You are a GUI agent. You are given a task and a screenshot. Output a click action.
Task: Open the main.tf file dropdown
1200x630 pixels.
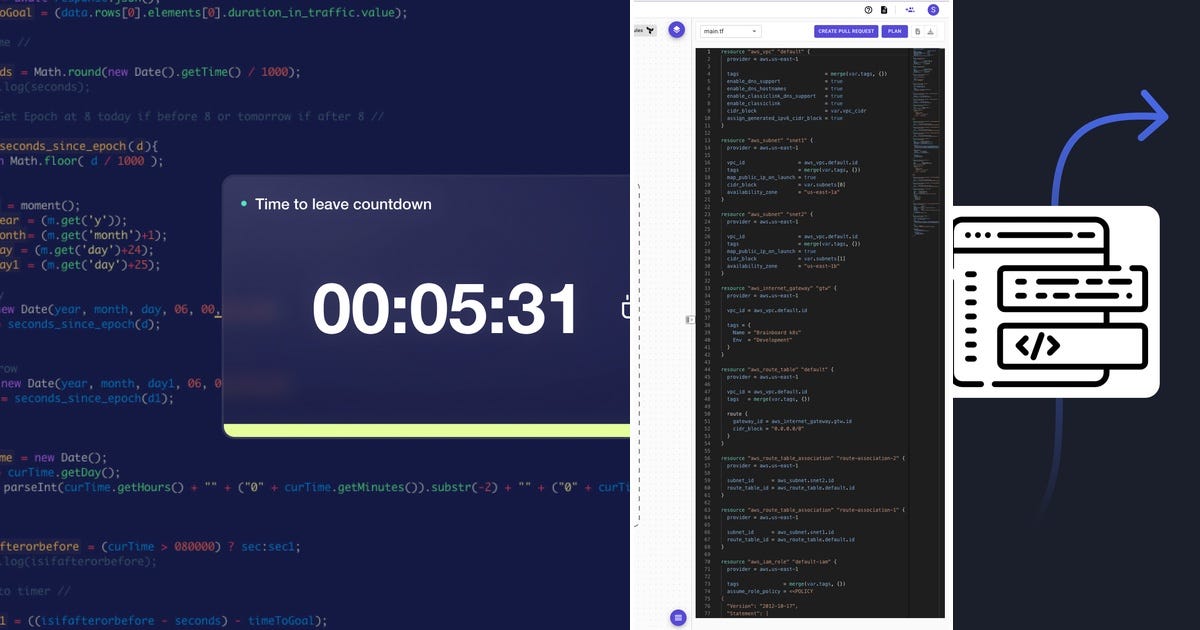[728, 30]
